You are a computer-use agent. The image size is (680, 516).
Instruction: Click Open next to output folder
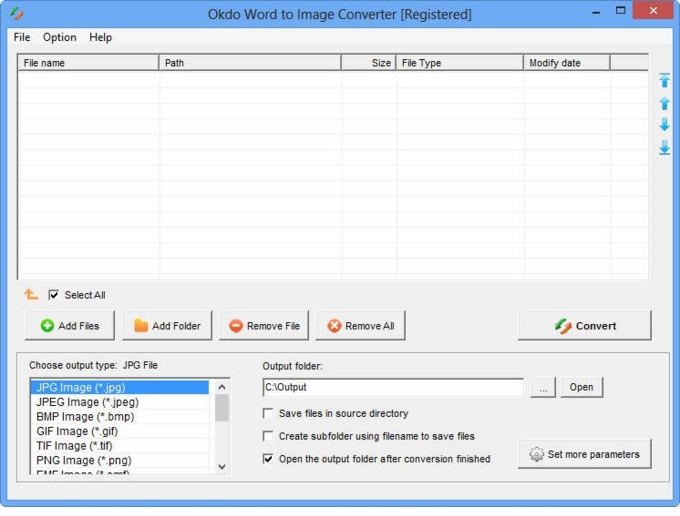tap(581, 387)
